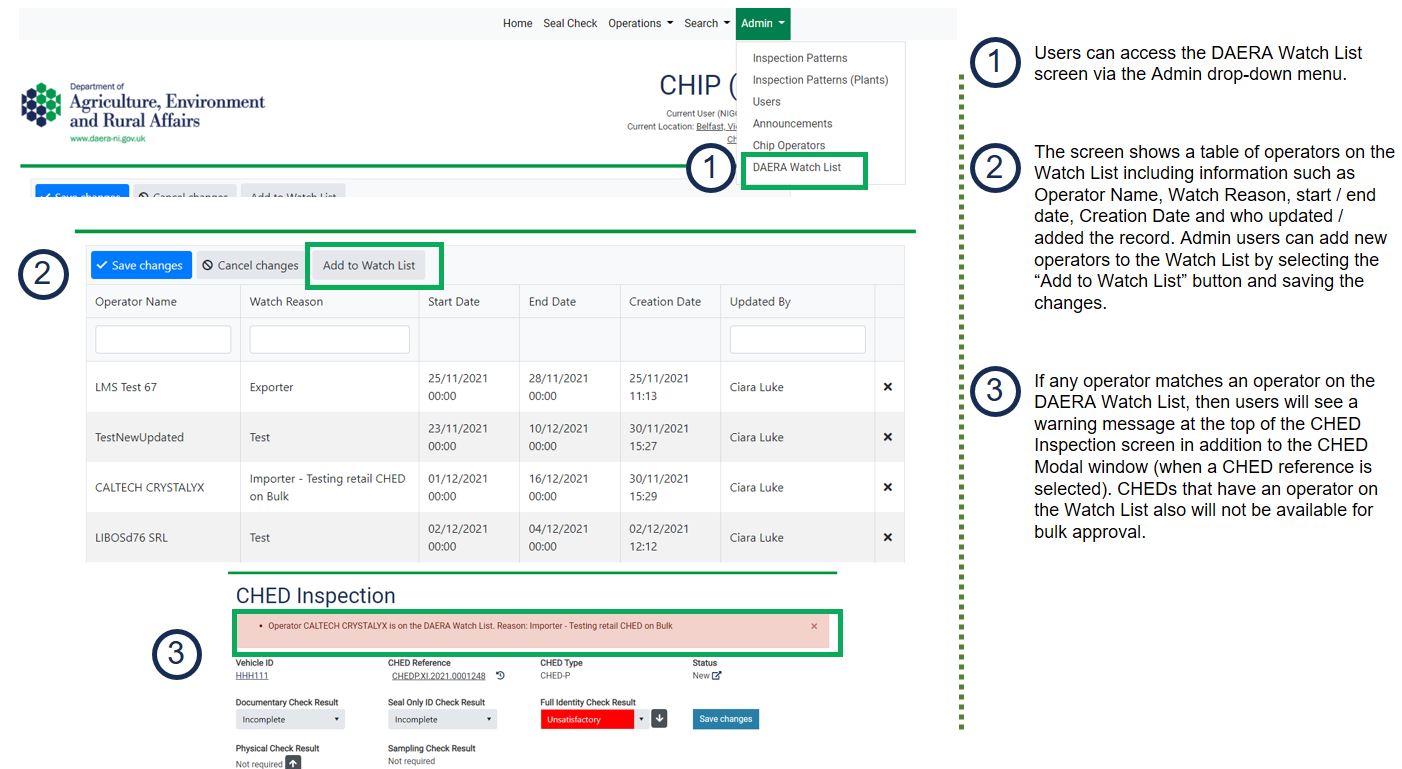Expand the Seal Only ID Check Result dropdown
The height and width of the screenshot is (769, 1402).
pyautogui.click(x=442, y=719)
